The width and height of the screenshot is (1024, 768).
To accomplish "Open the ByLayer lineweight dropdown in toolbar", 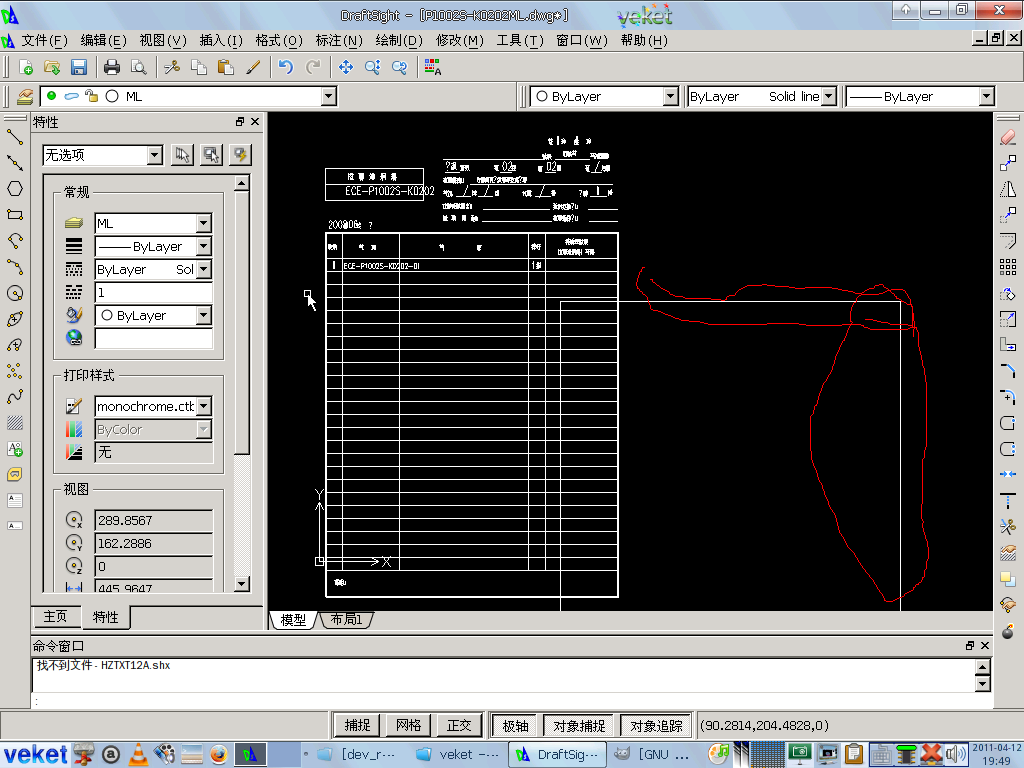I will (x=986, y=97).
